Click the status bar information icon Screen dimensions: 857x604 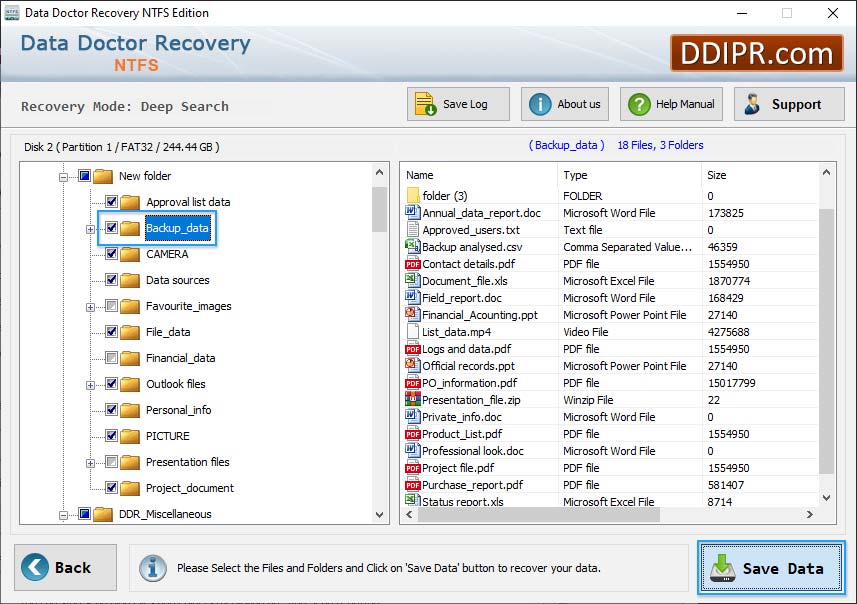pyautogui.click(x=152, y=567)
